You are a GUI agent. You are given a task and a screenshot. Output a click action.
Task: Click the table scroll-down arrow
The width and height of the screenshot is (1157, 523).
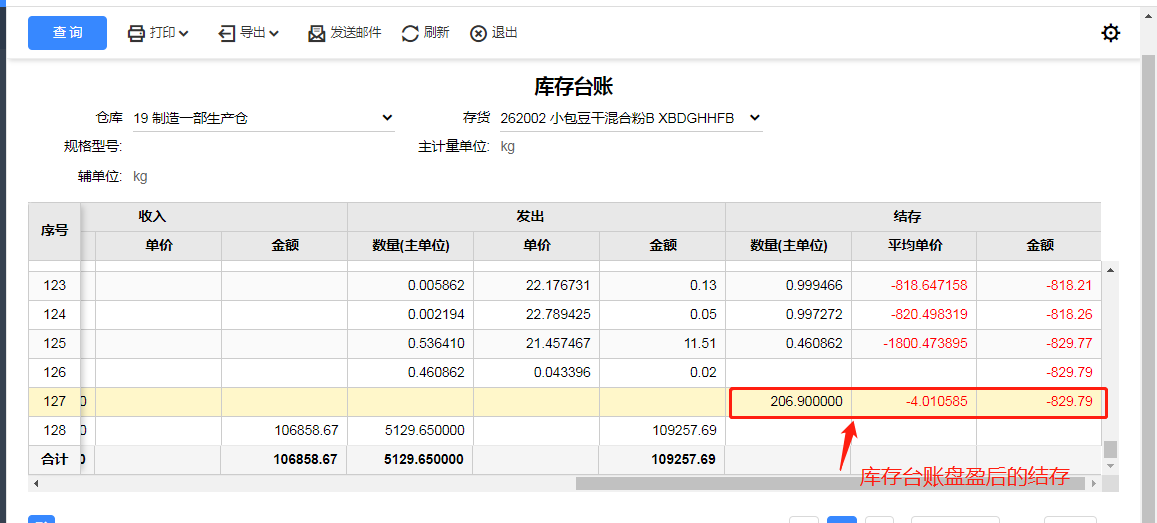[x=1110, y=466]
